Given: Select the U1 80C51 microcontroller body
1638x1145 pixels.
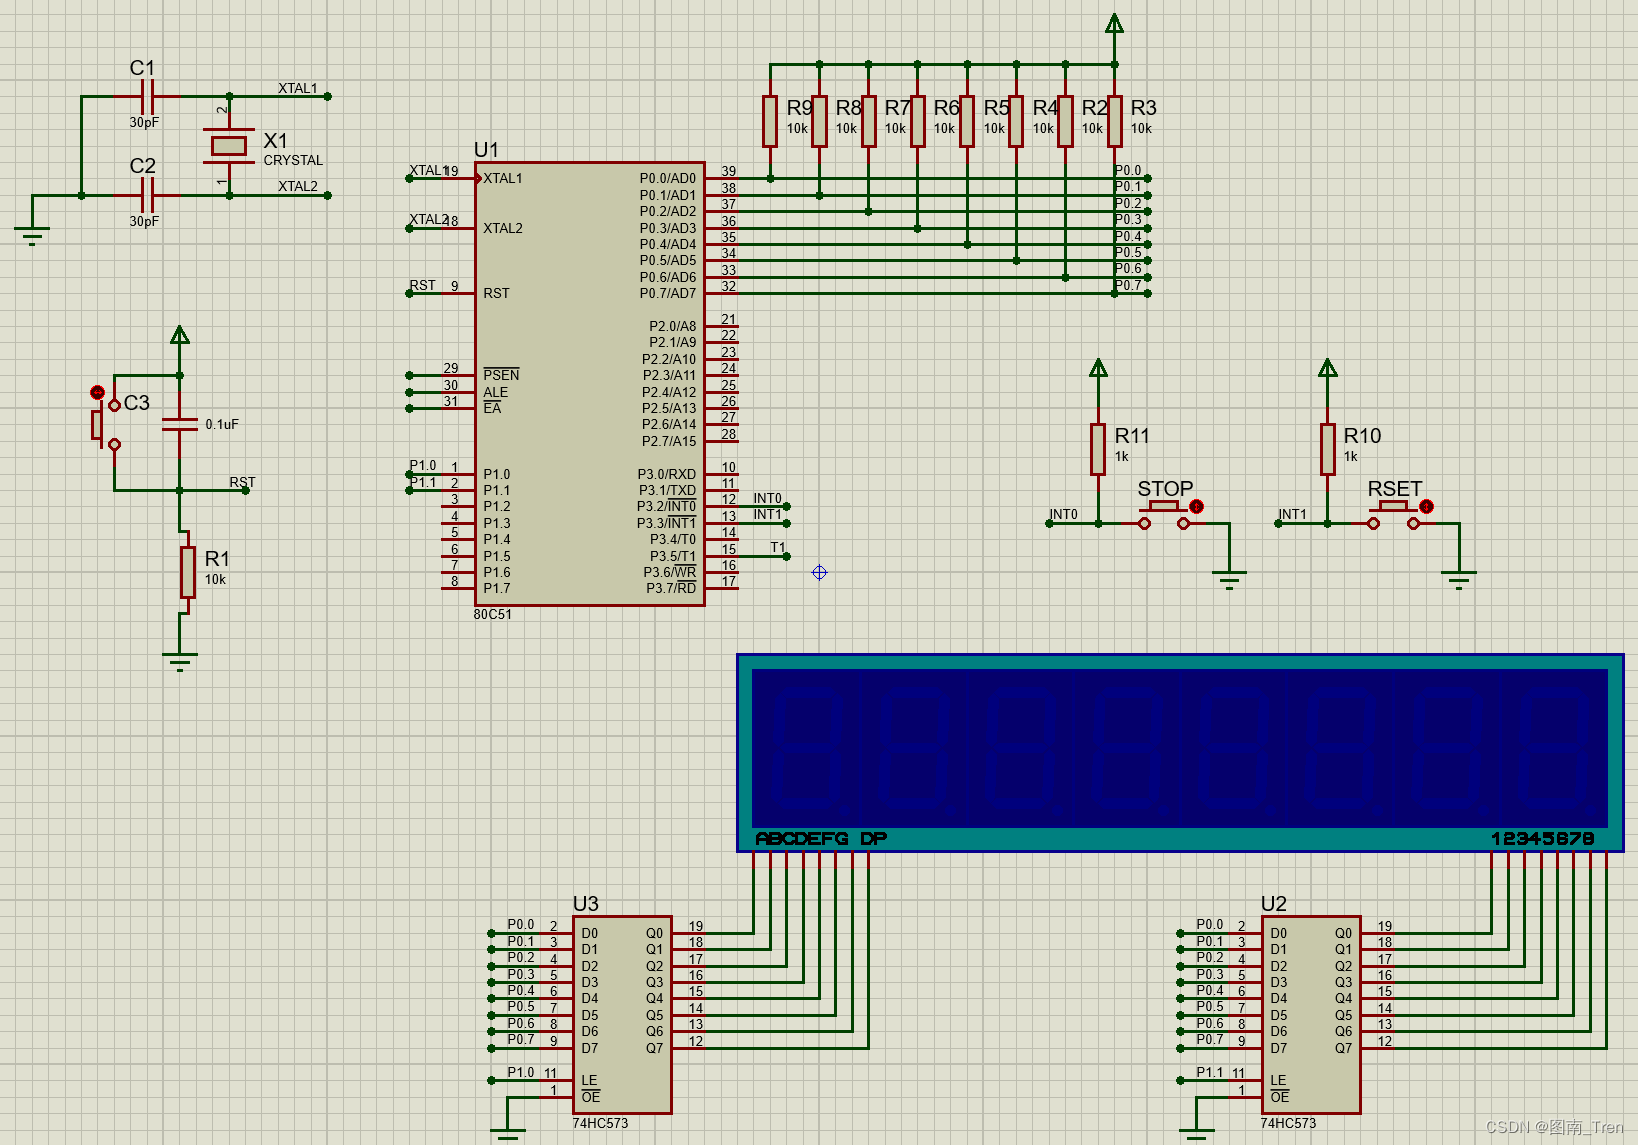Looking at the screenshot, I should coord(589,384).
